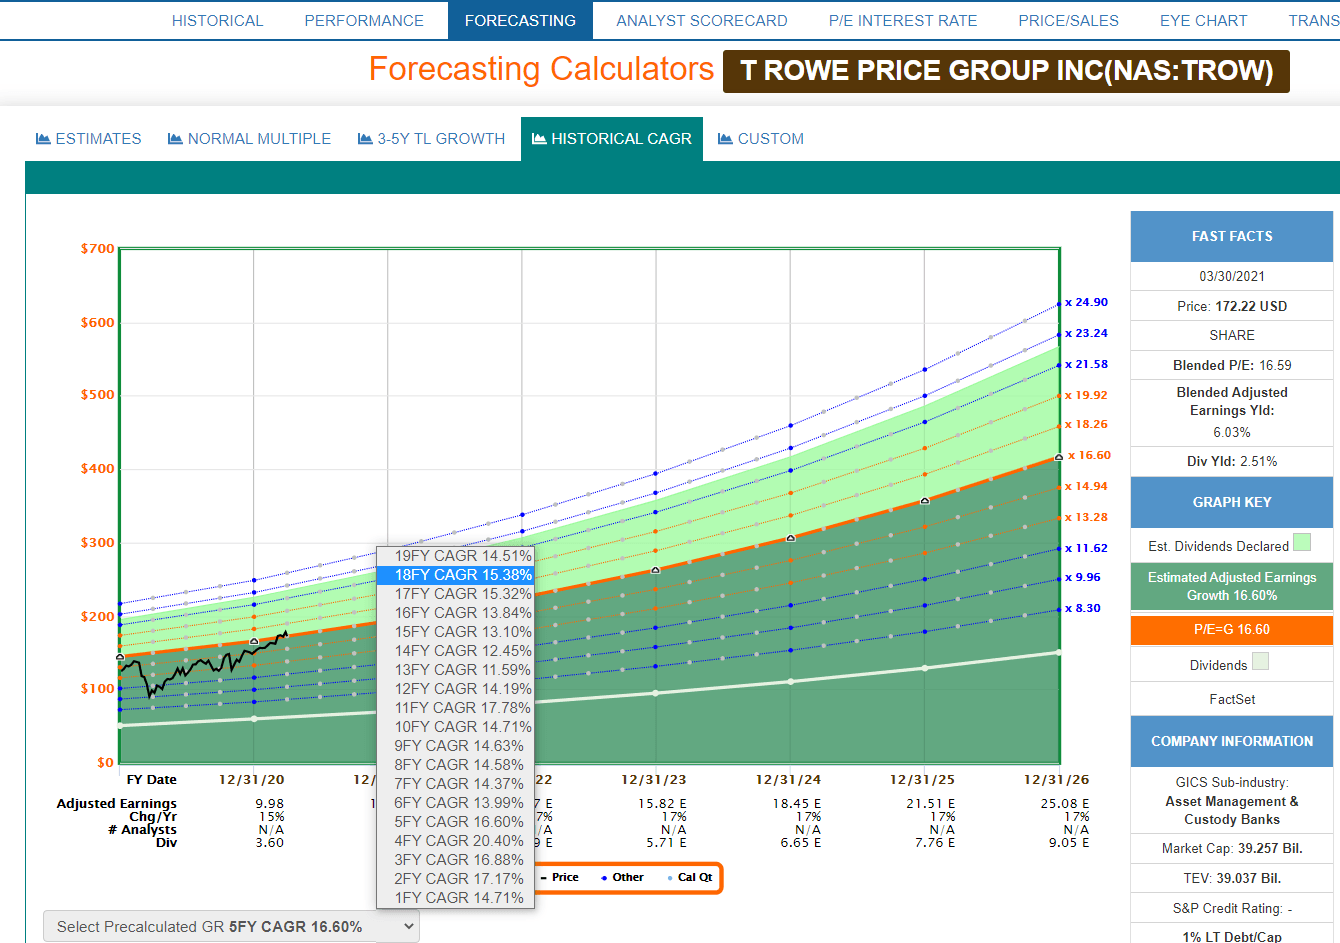Switch to the Custom calculator tab
1340x943 pixels.
click(760, 139)
